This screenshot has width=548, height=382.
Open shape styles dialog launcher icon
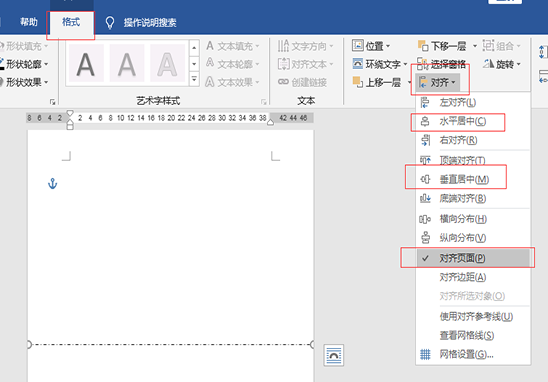[52, 102]
